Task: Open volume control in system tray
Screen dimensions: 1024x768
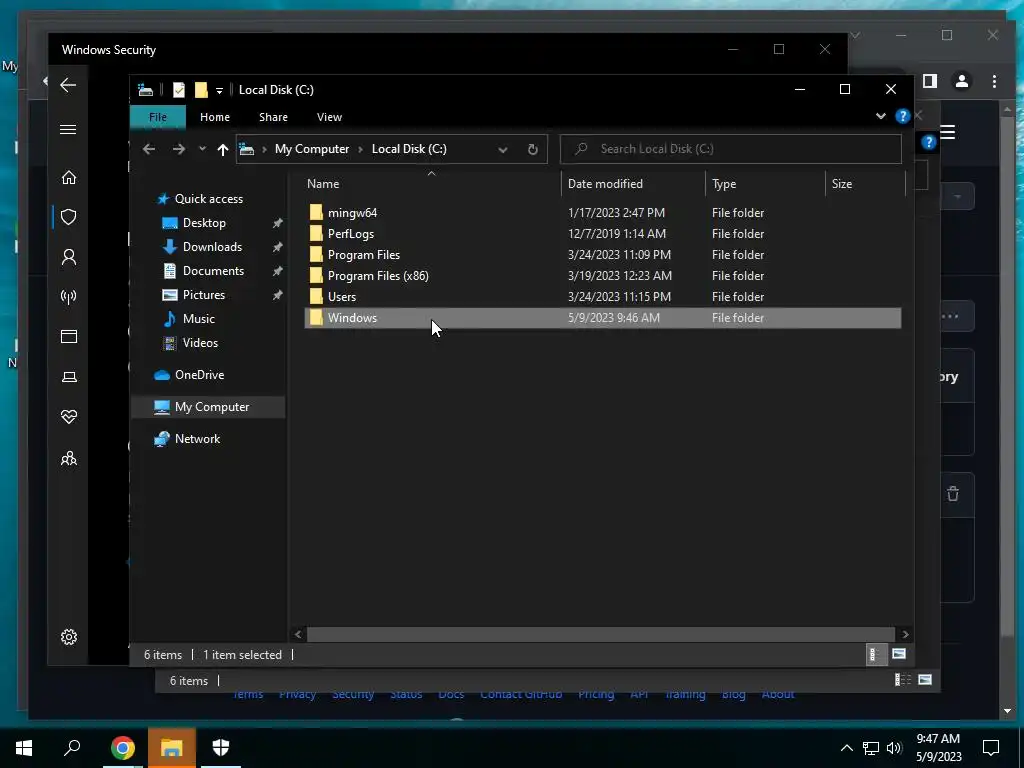Action: point(894,748)
